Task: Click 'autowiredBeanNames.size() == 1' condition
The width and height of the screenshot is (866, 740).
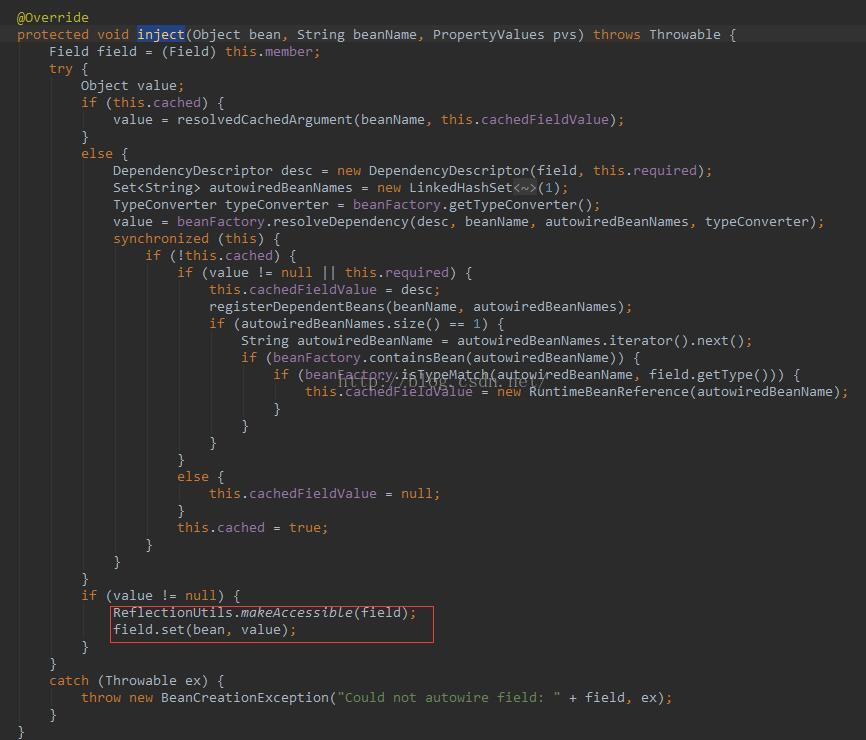Action: pyautogui.click(x=361, y=324)
